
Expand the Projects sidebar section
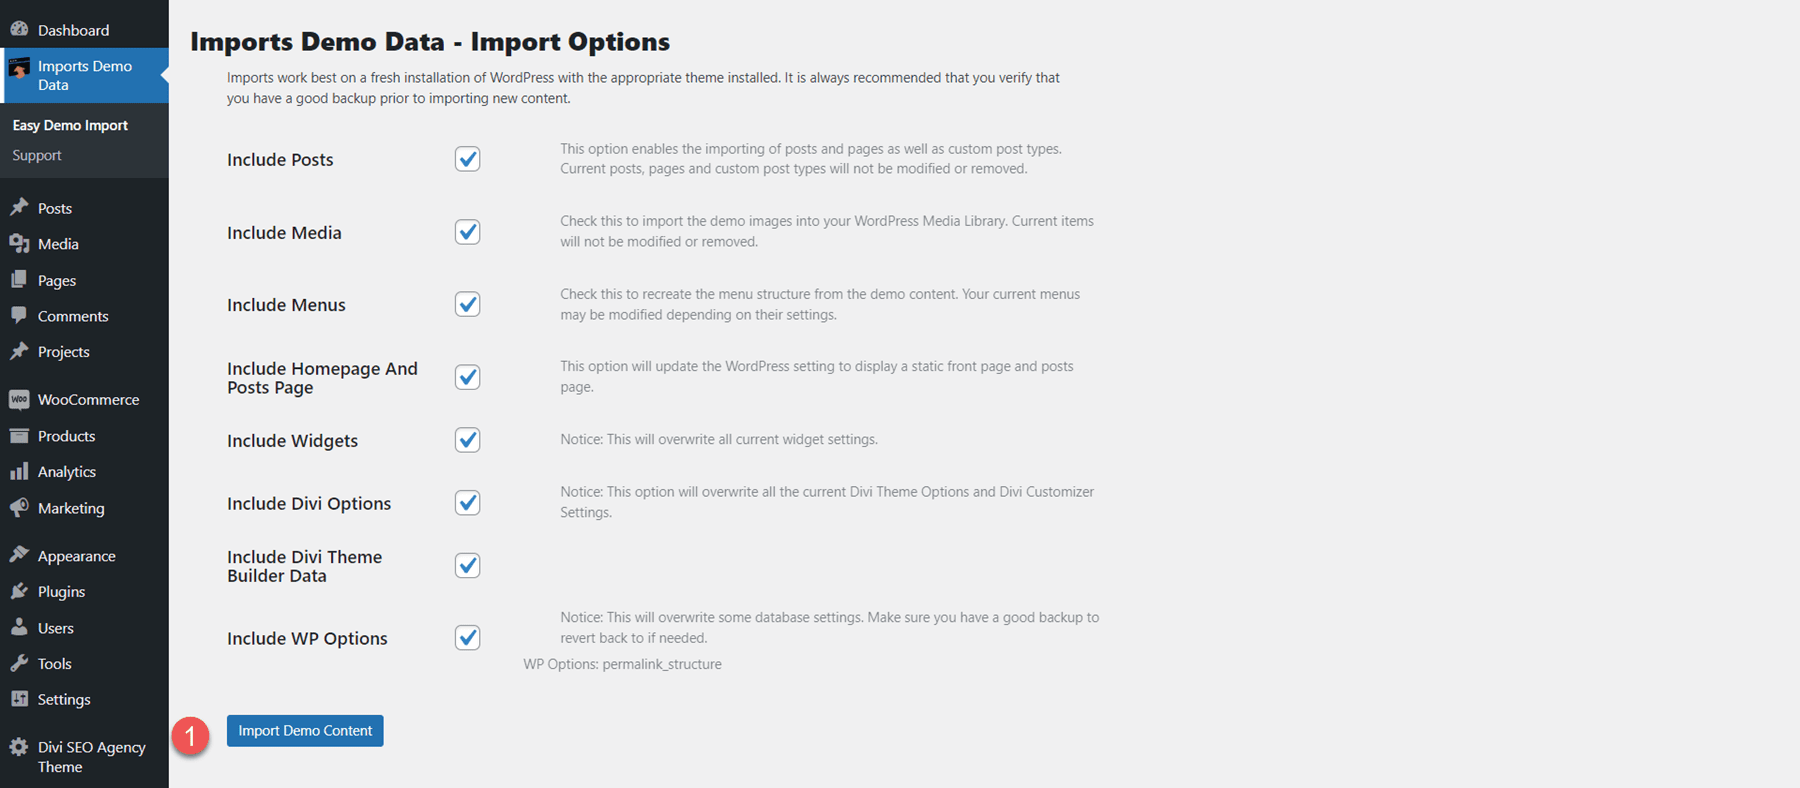63,351
